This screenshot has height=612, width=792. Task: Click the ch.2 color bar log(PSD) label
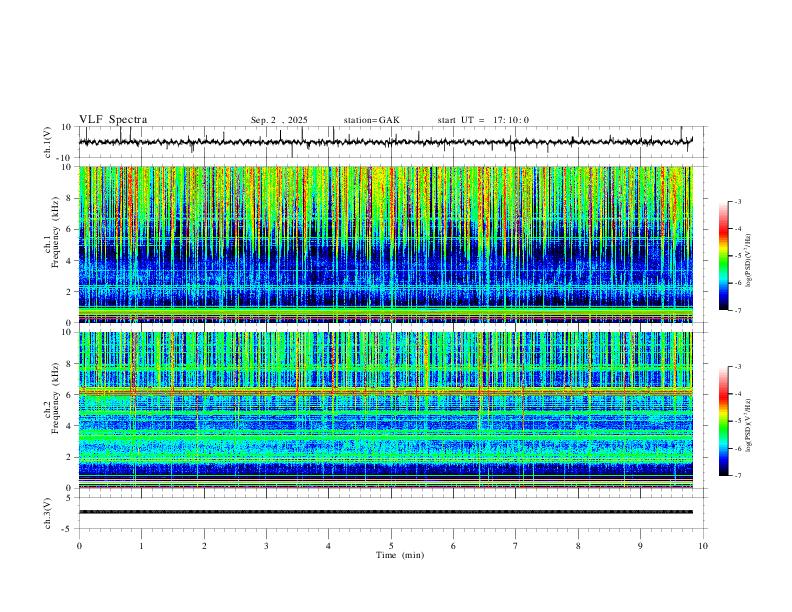tap(749, 425)
